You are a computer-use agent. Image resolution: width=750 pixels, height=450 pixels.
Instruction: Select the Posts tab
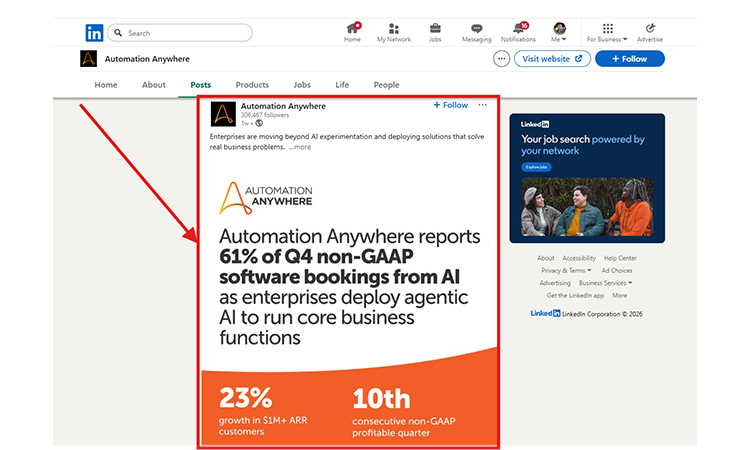(200, 85)
